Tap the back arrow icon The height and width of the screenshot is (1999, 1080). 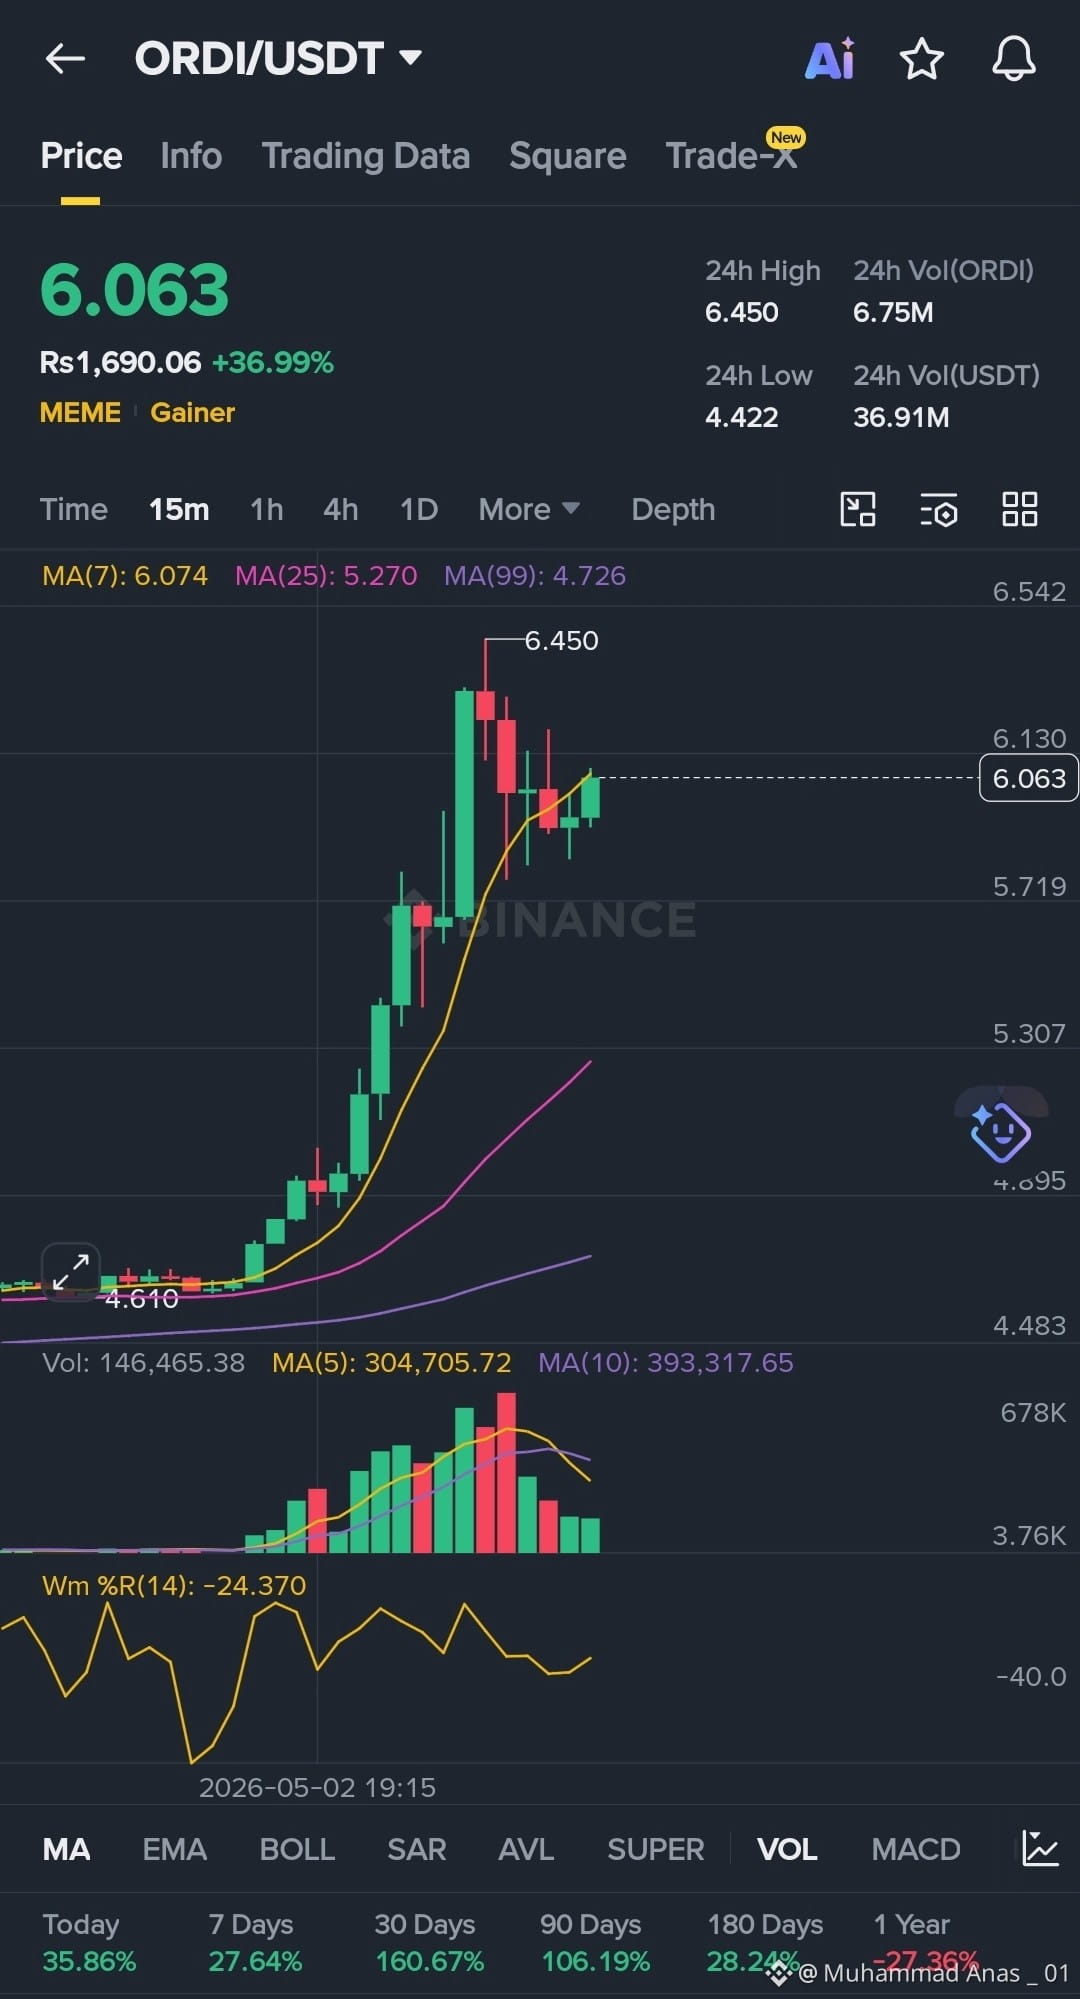click(x=65, y=59)
